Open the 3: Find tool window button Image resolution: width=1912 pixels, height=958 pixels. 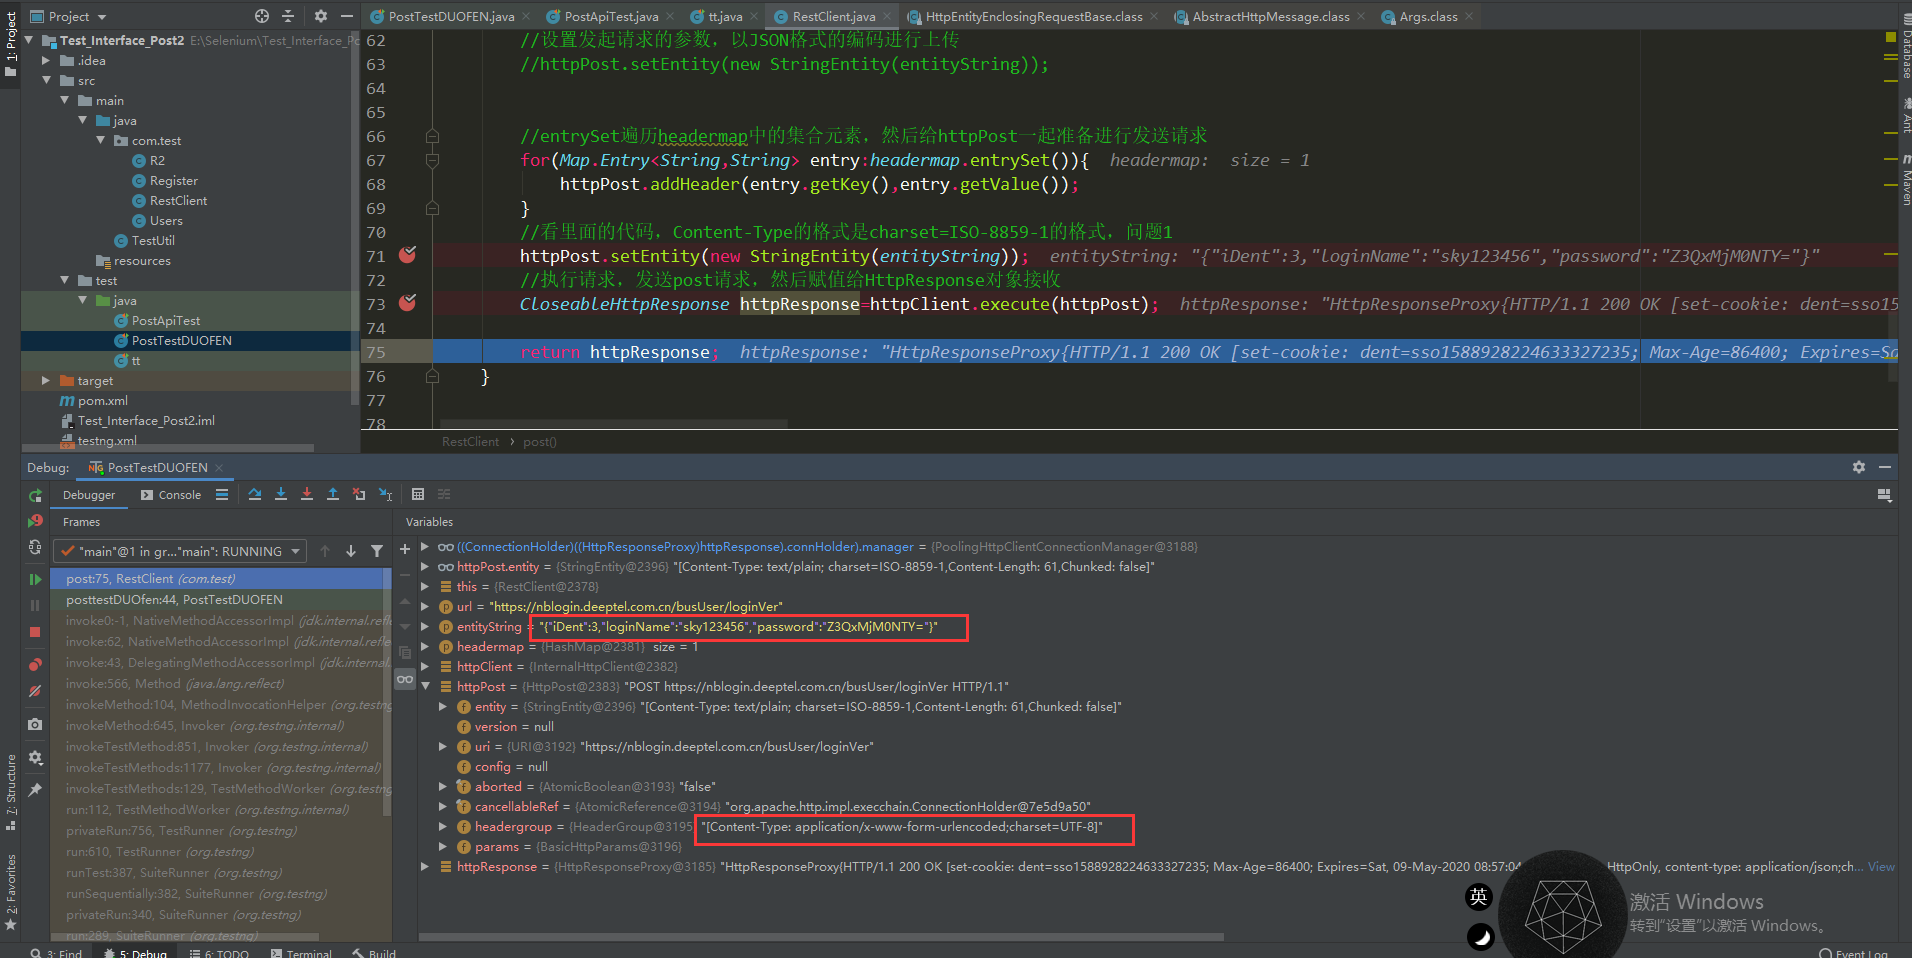(x=56, y=953)
